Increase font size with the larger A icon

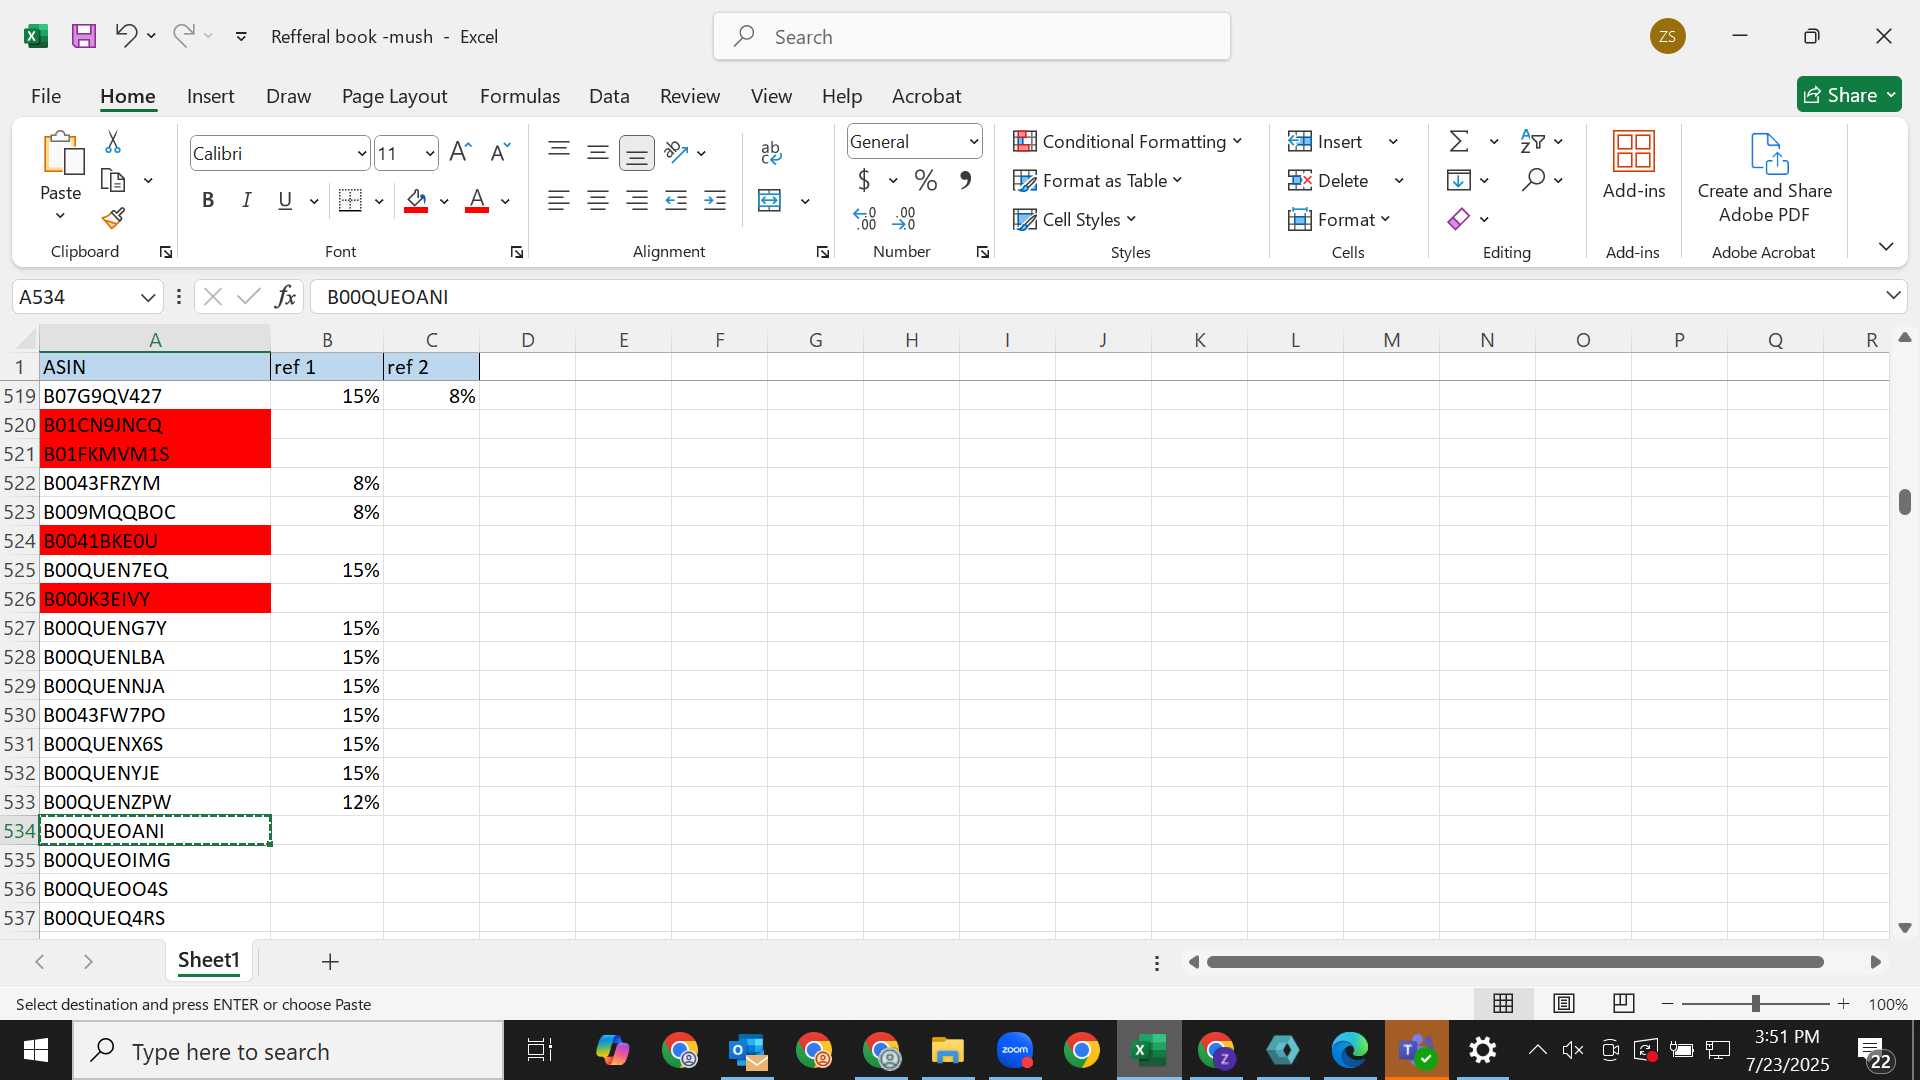(460, 153)
